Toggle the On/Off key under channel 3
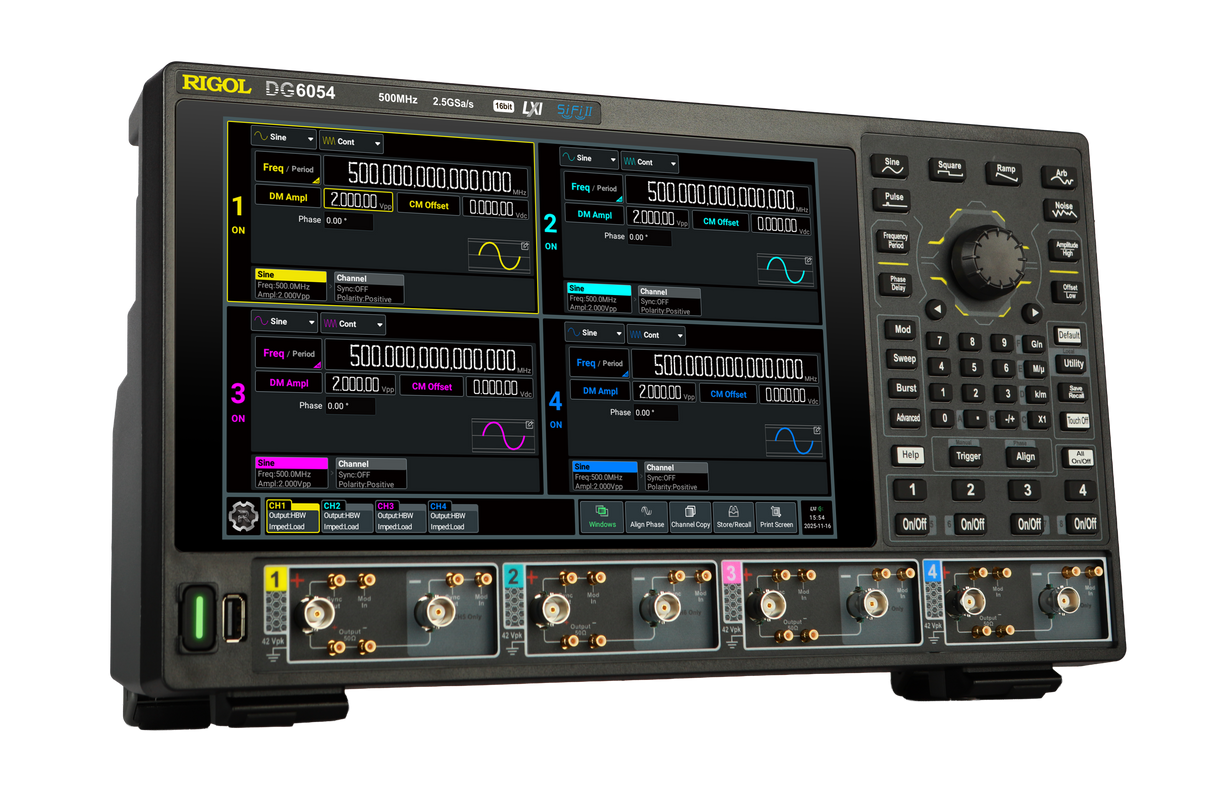 click(1029, 523)
